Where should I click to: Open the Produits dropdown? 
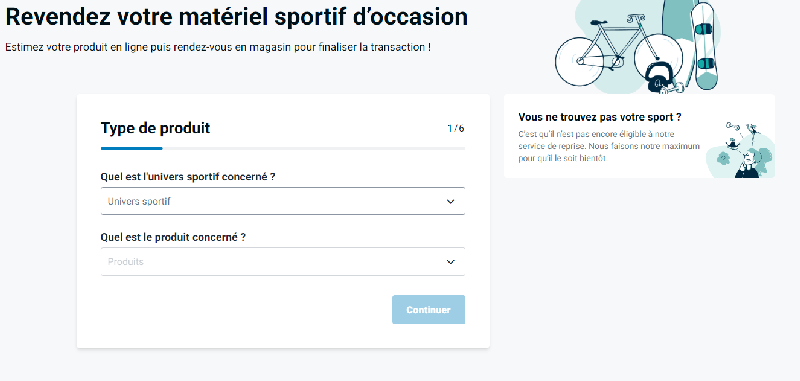(283, 262)
